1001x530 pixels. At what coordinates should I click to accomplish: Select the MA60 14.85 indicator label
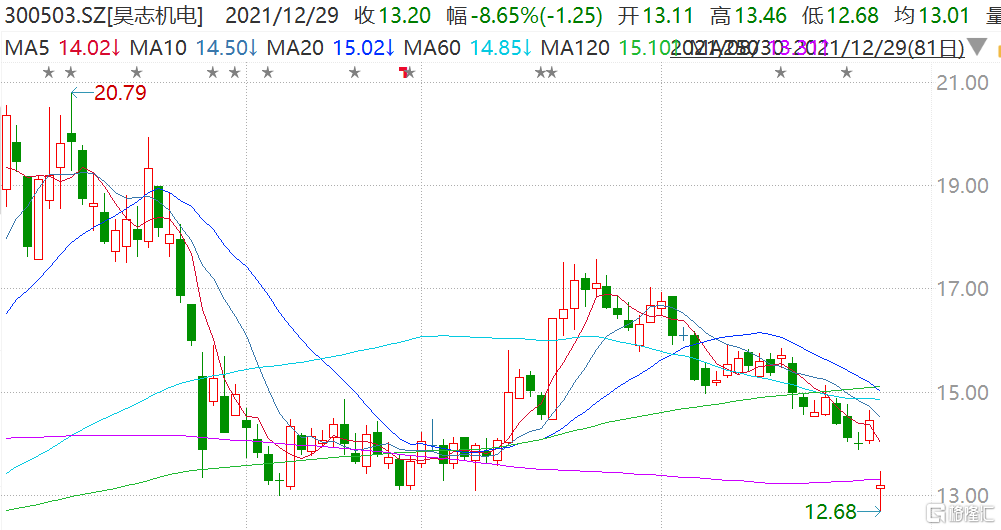pyautogui.click(x=467, y=47)
